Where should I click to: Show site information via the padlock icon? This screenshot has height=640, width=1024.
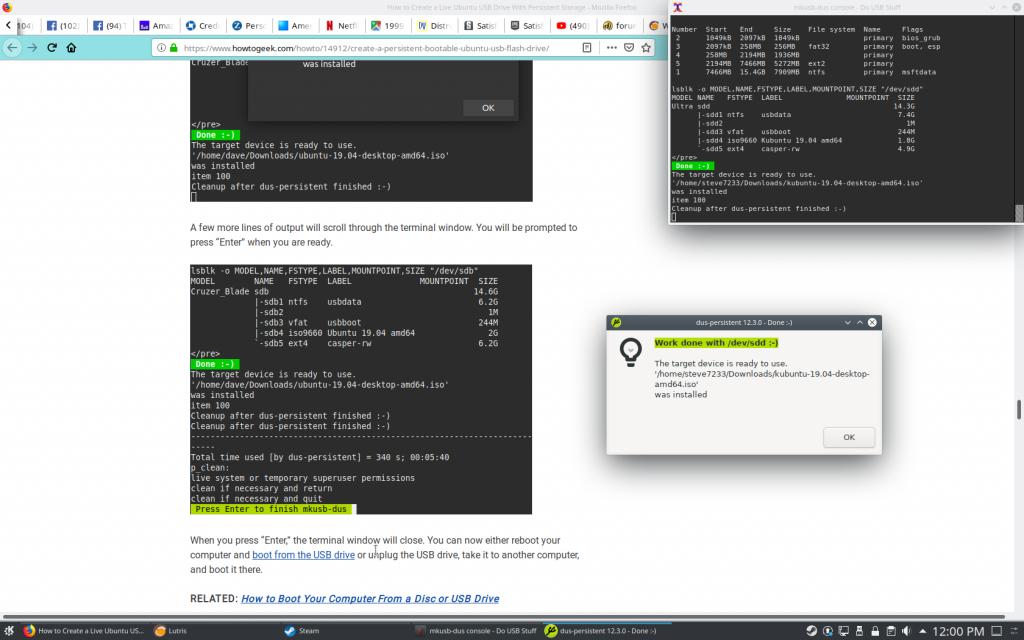pyautogui.click(x=175, y=48)
